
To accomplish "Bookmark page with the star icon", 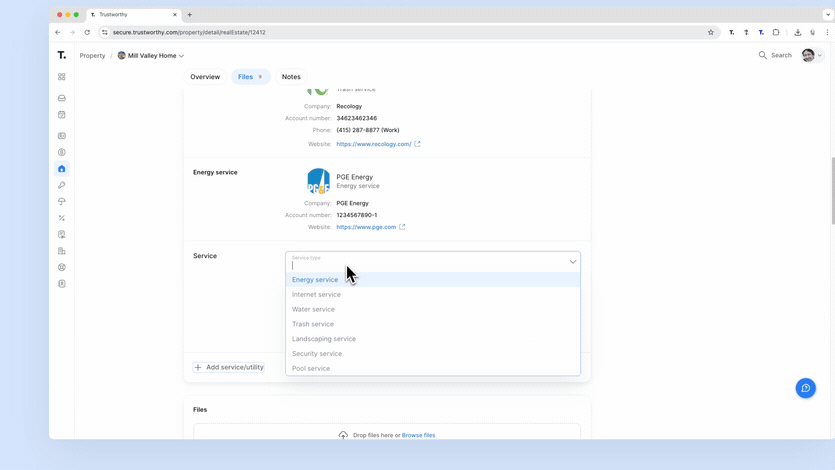I will coord(711,32).
